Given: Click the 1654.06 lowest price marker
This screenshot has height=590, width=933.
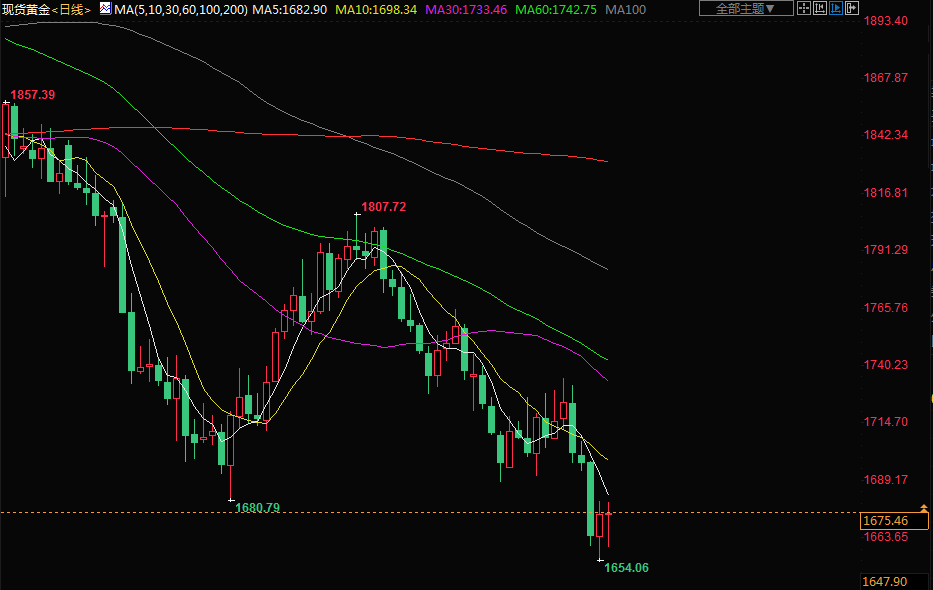Looking at the screenshot, I should pyautogui.click(x=626, y=568).
